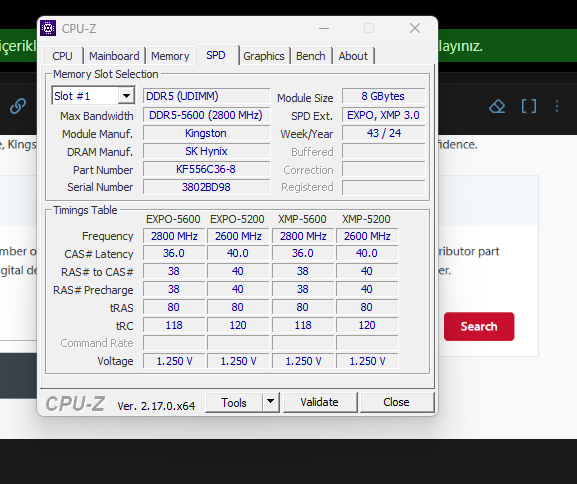Click the version text Ver. 2.17.0.x64

pos(156,406)
